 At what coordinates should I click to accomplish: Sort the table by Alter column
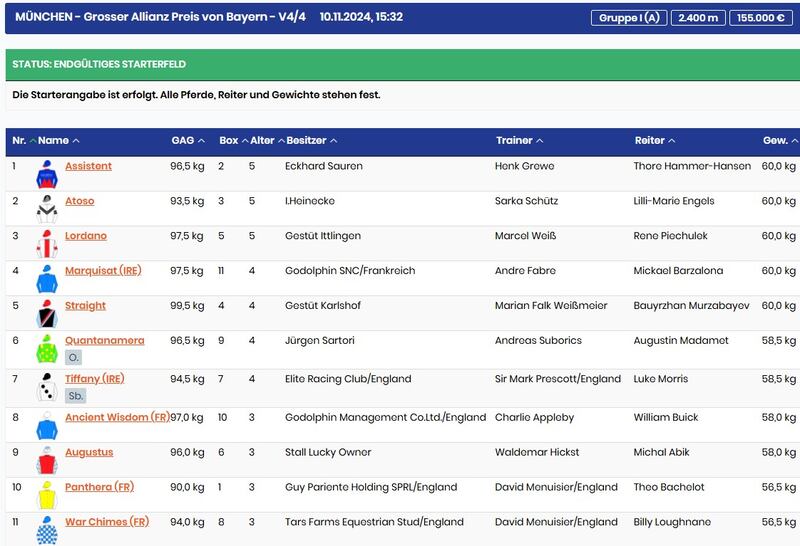pyautogui.click(x=267, y=140)
